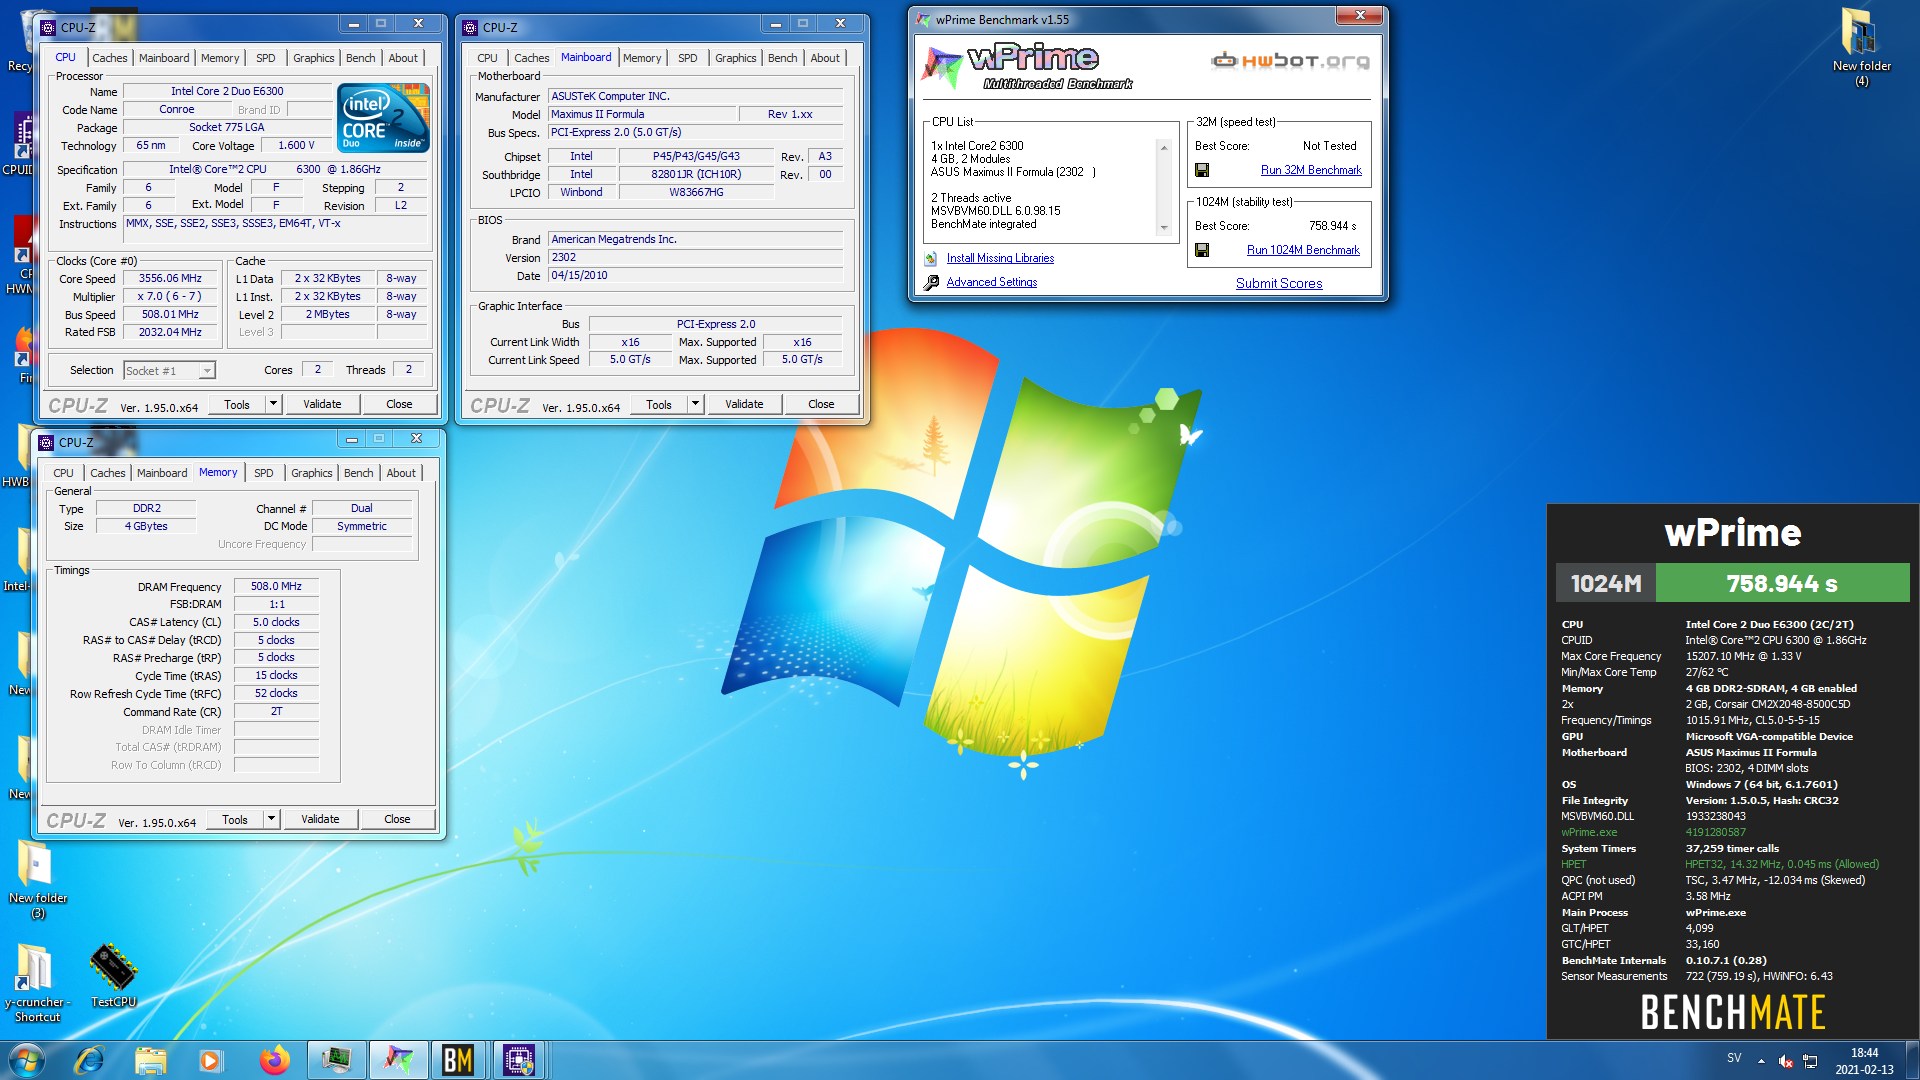Screen dimensions: 1920x1080
Task: Open the Start menu orb
Action: [x=27, y=1060]
